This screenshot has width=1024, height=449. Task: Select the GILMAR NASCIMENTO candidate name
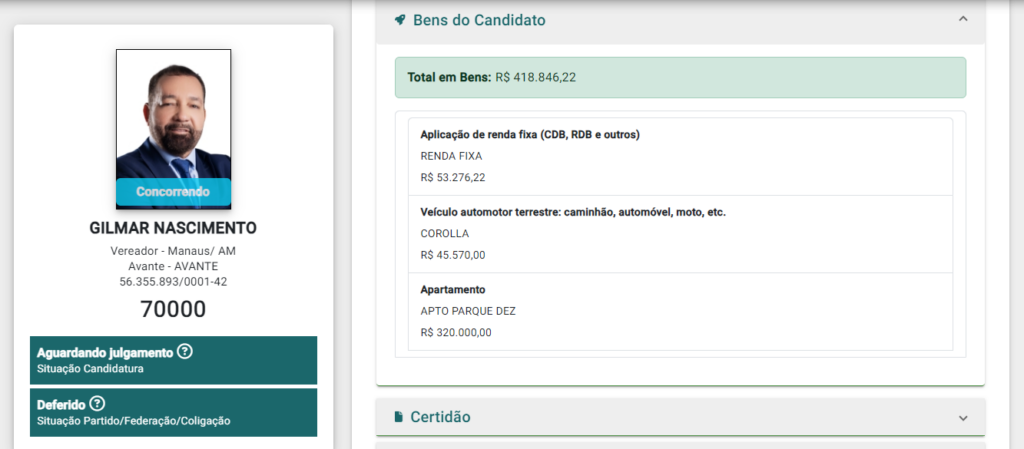click(173, 228)
